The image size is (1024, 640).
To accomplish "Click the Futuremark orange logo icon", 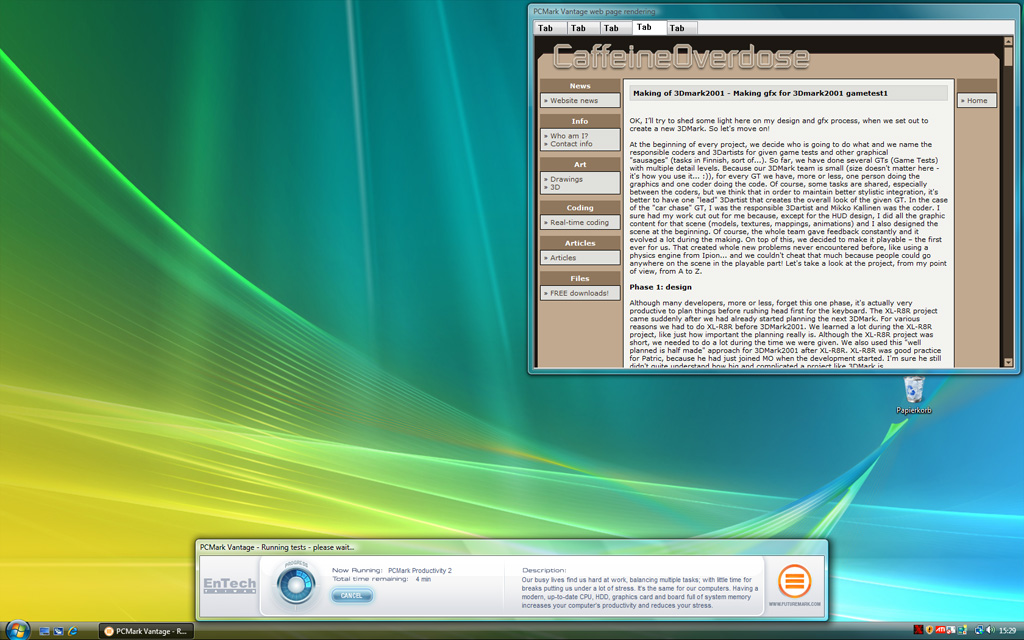I will point(795,580).
